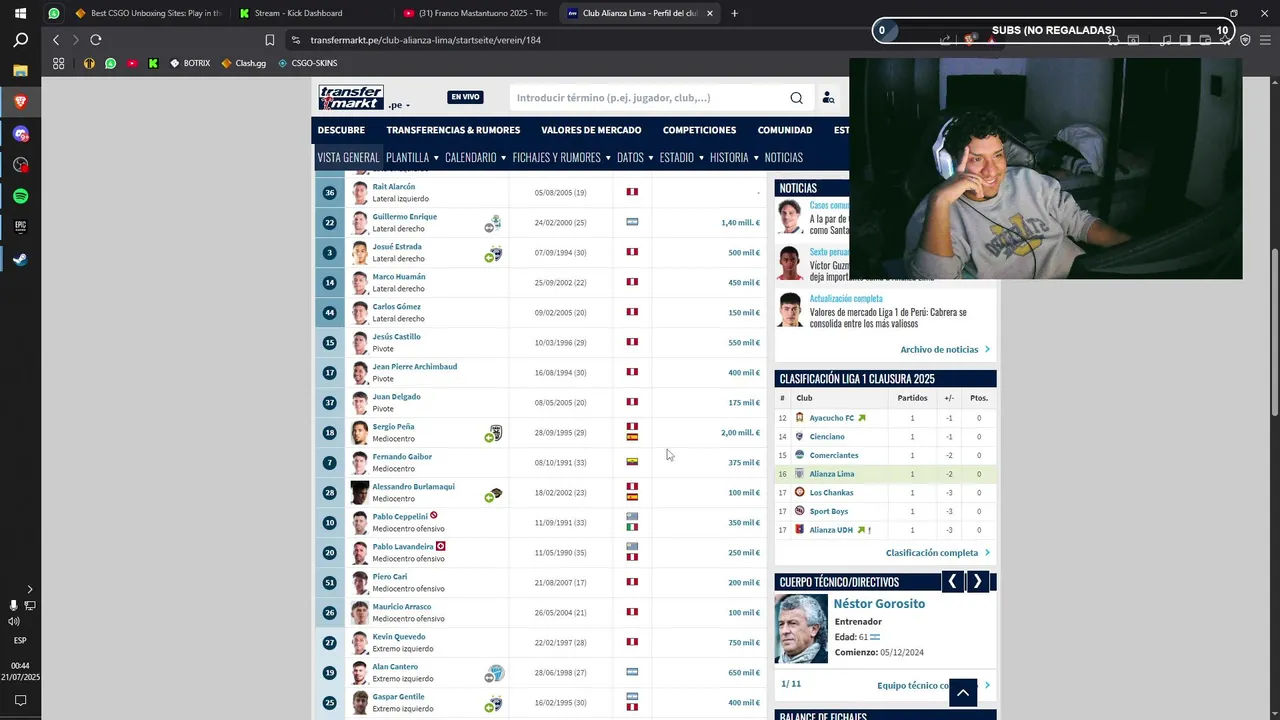The height and width of the screenshot is (720, 1280).
Task: Switch to Best CSGO Unboxing Sites tab
Action: point(148,13)
